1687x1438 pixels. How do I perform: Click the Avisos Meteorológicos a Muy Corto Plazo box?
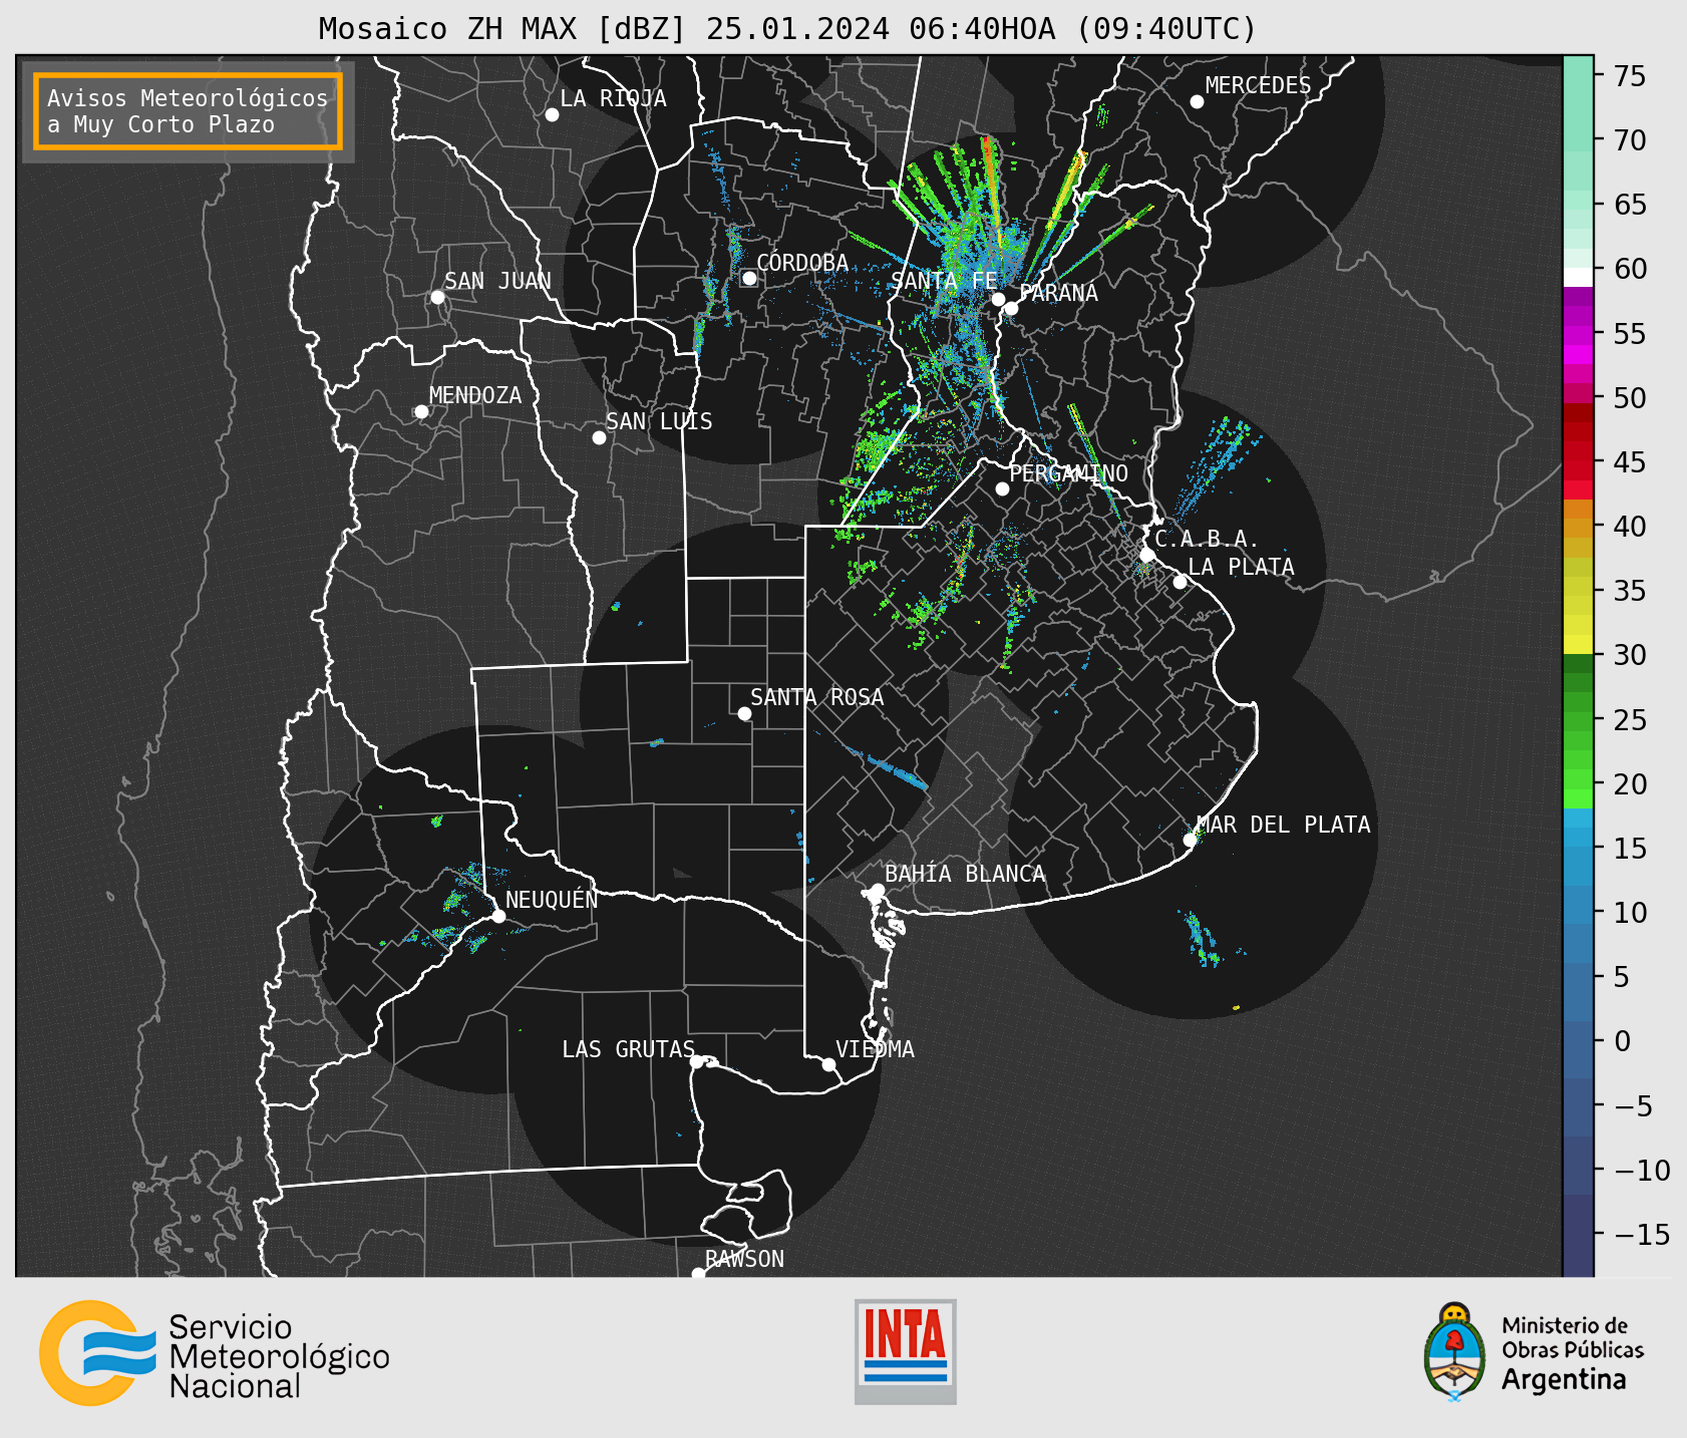pos(188,111)
